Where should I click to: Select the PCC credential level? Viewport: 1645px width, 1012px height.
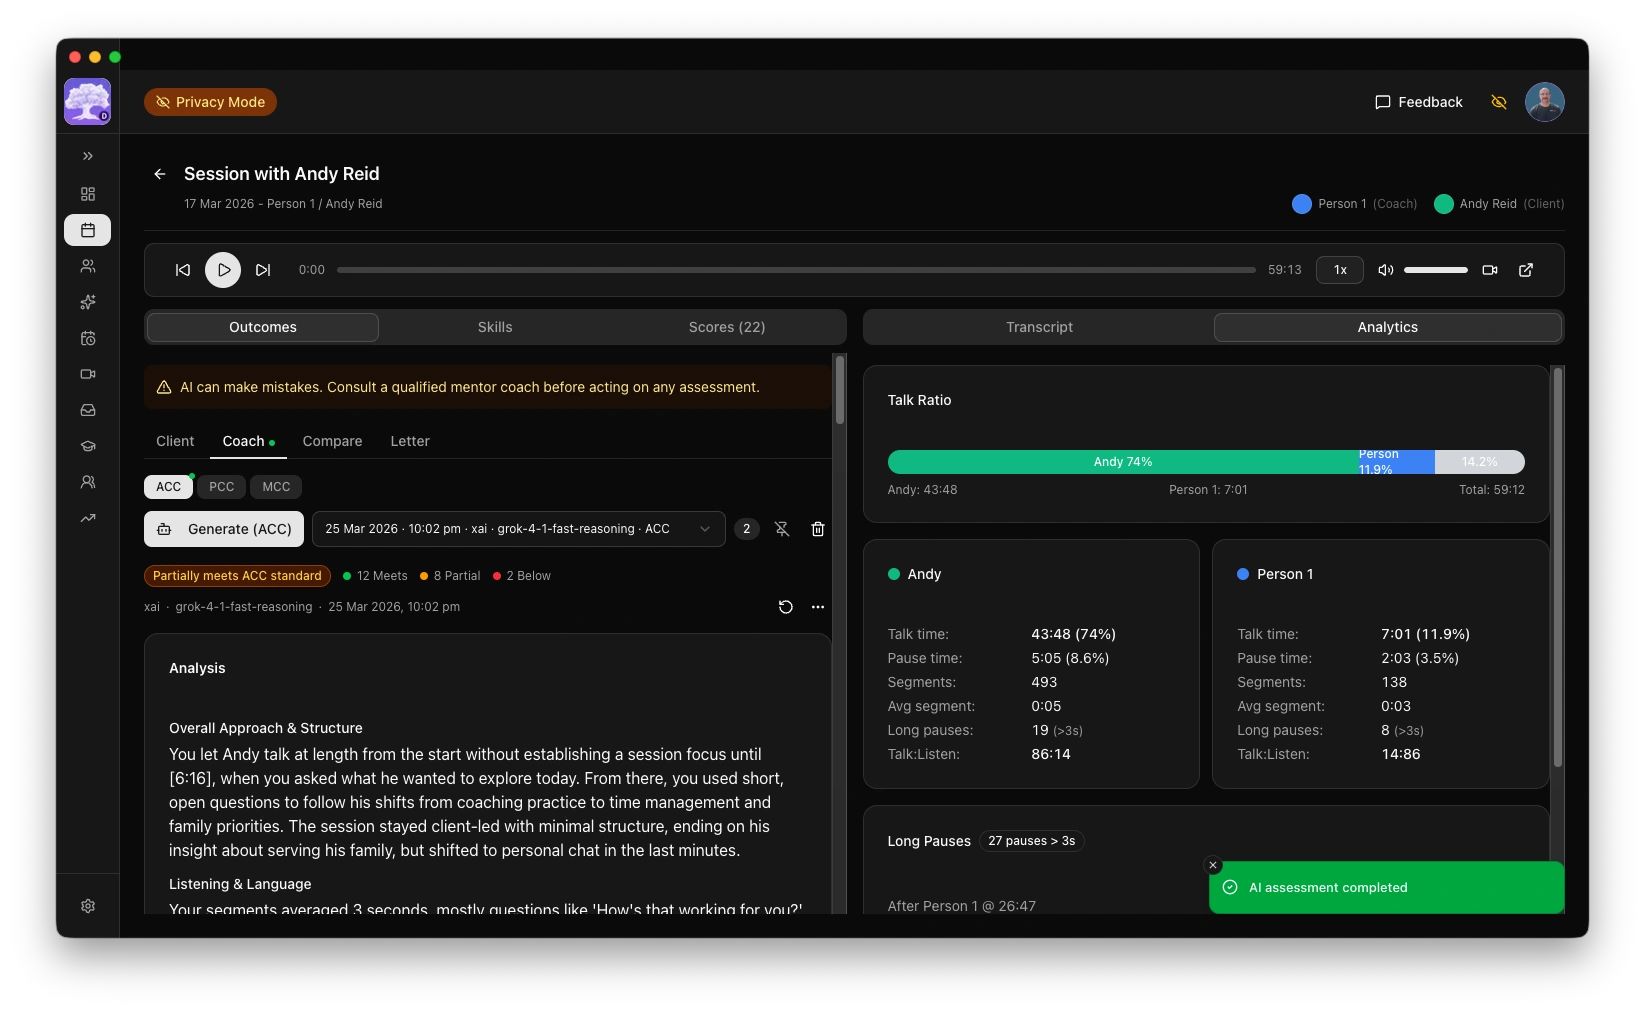click(221, 487)
